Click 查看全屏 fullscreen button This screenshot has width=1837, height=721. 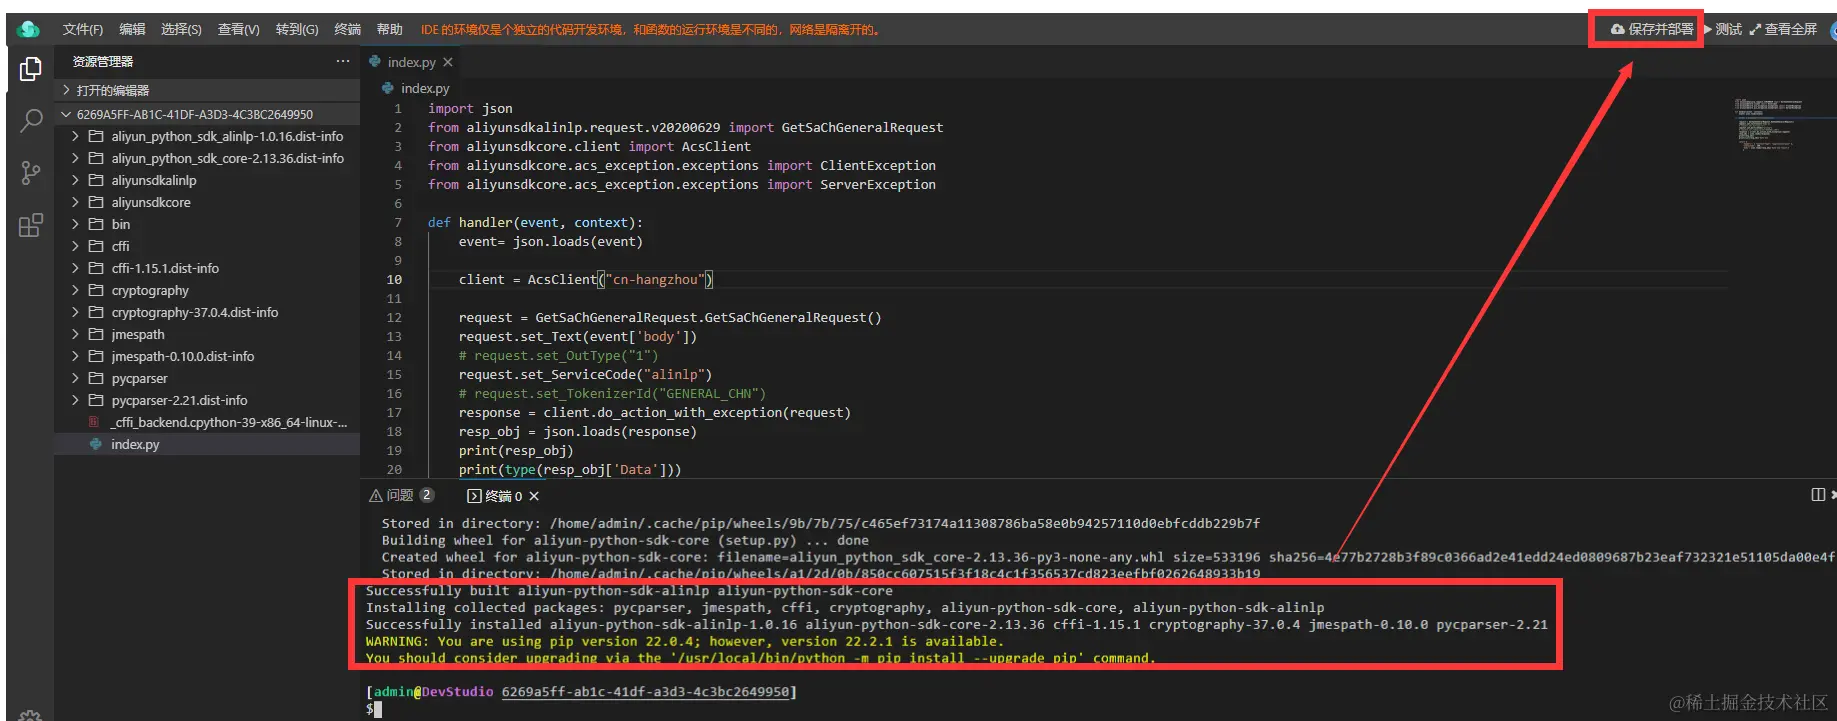point(1783,29)
